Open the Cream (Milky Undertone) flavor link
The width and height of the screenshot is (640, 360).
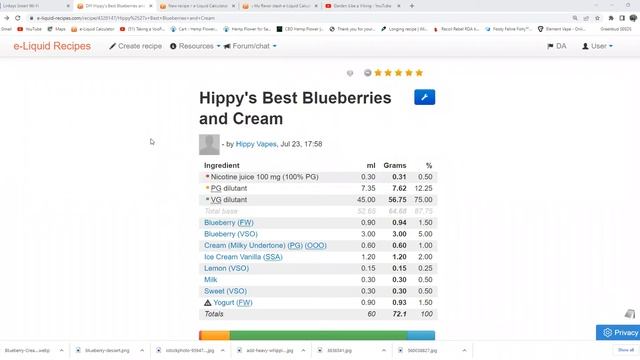265,245
